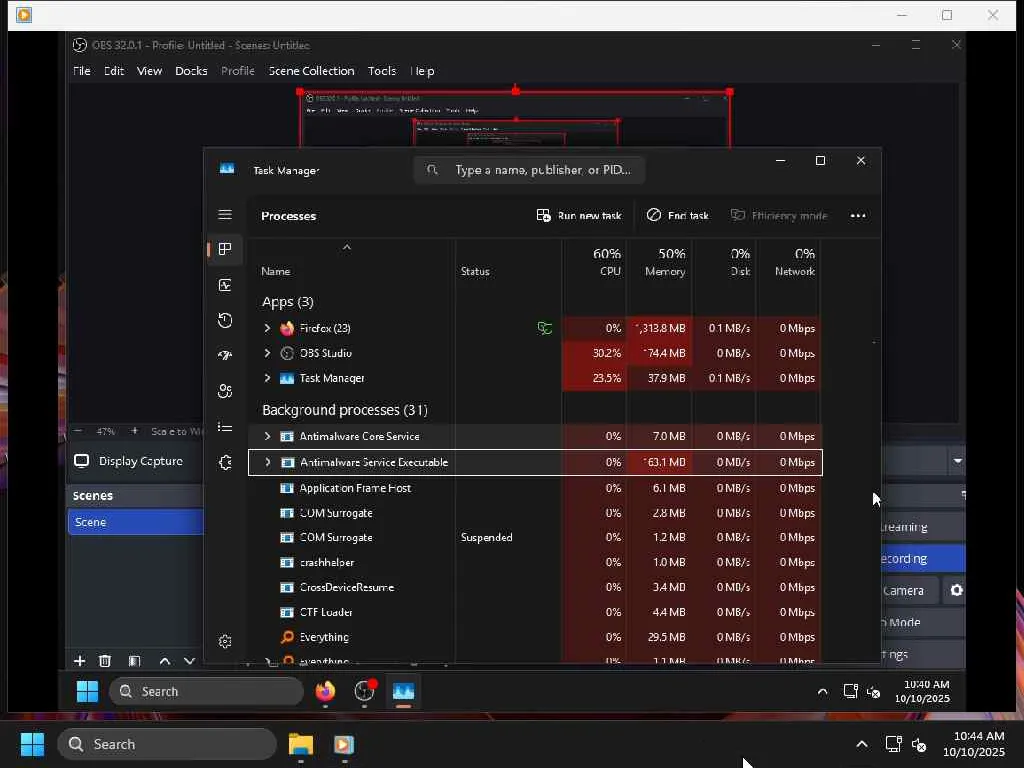Select crashhelper process row
1024x768 pixels.
535,562
